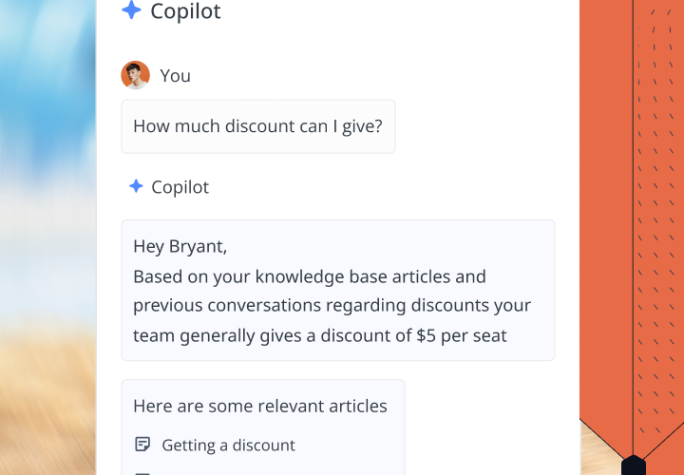Click the article icon beside Getting a discount
684x475 pixels.
pyautogui.click(x=142, y=445)
